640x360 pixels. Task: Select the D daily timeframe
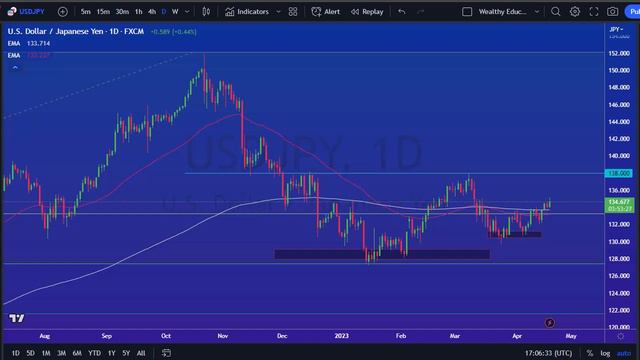[x=164, y=12]
